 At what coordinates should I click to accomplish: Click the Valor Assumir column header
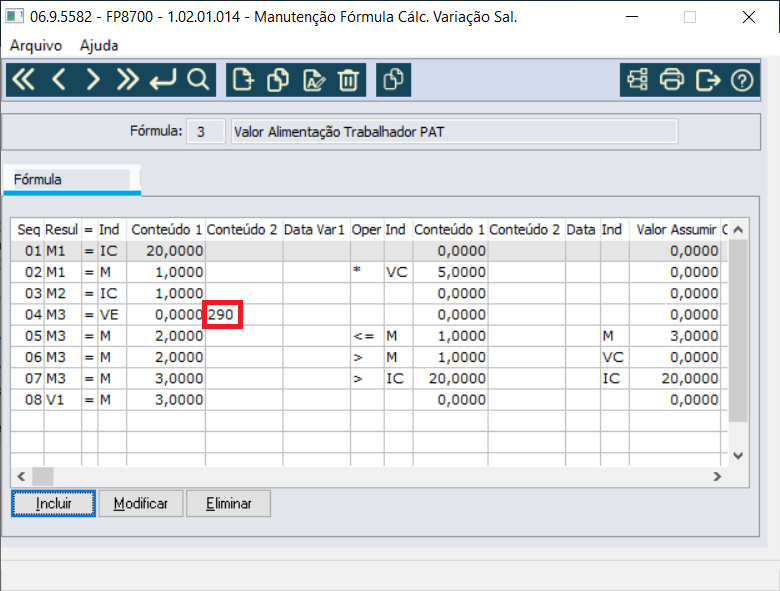point(675,229)
